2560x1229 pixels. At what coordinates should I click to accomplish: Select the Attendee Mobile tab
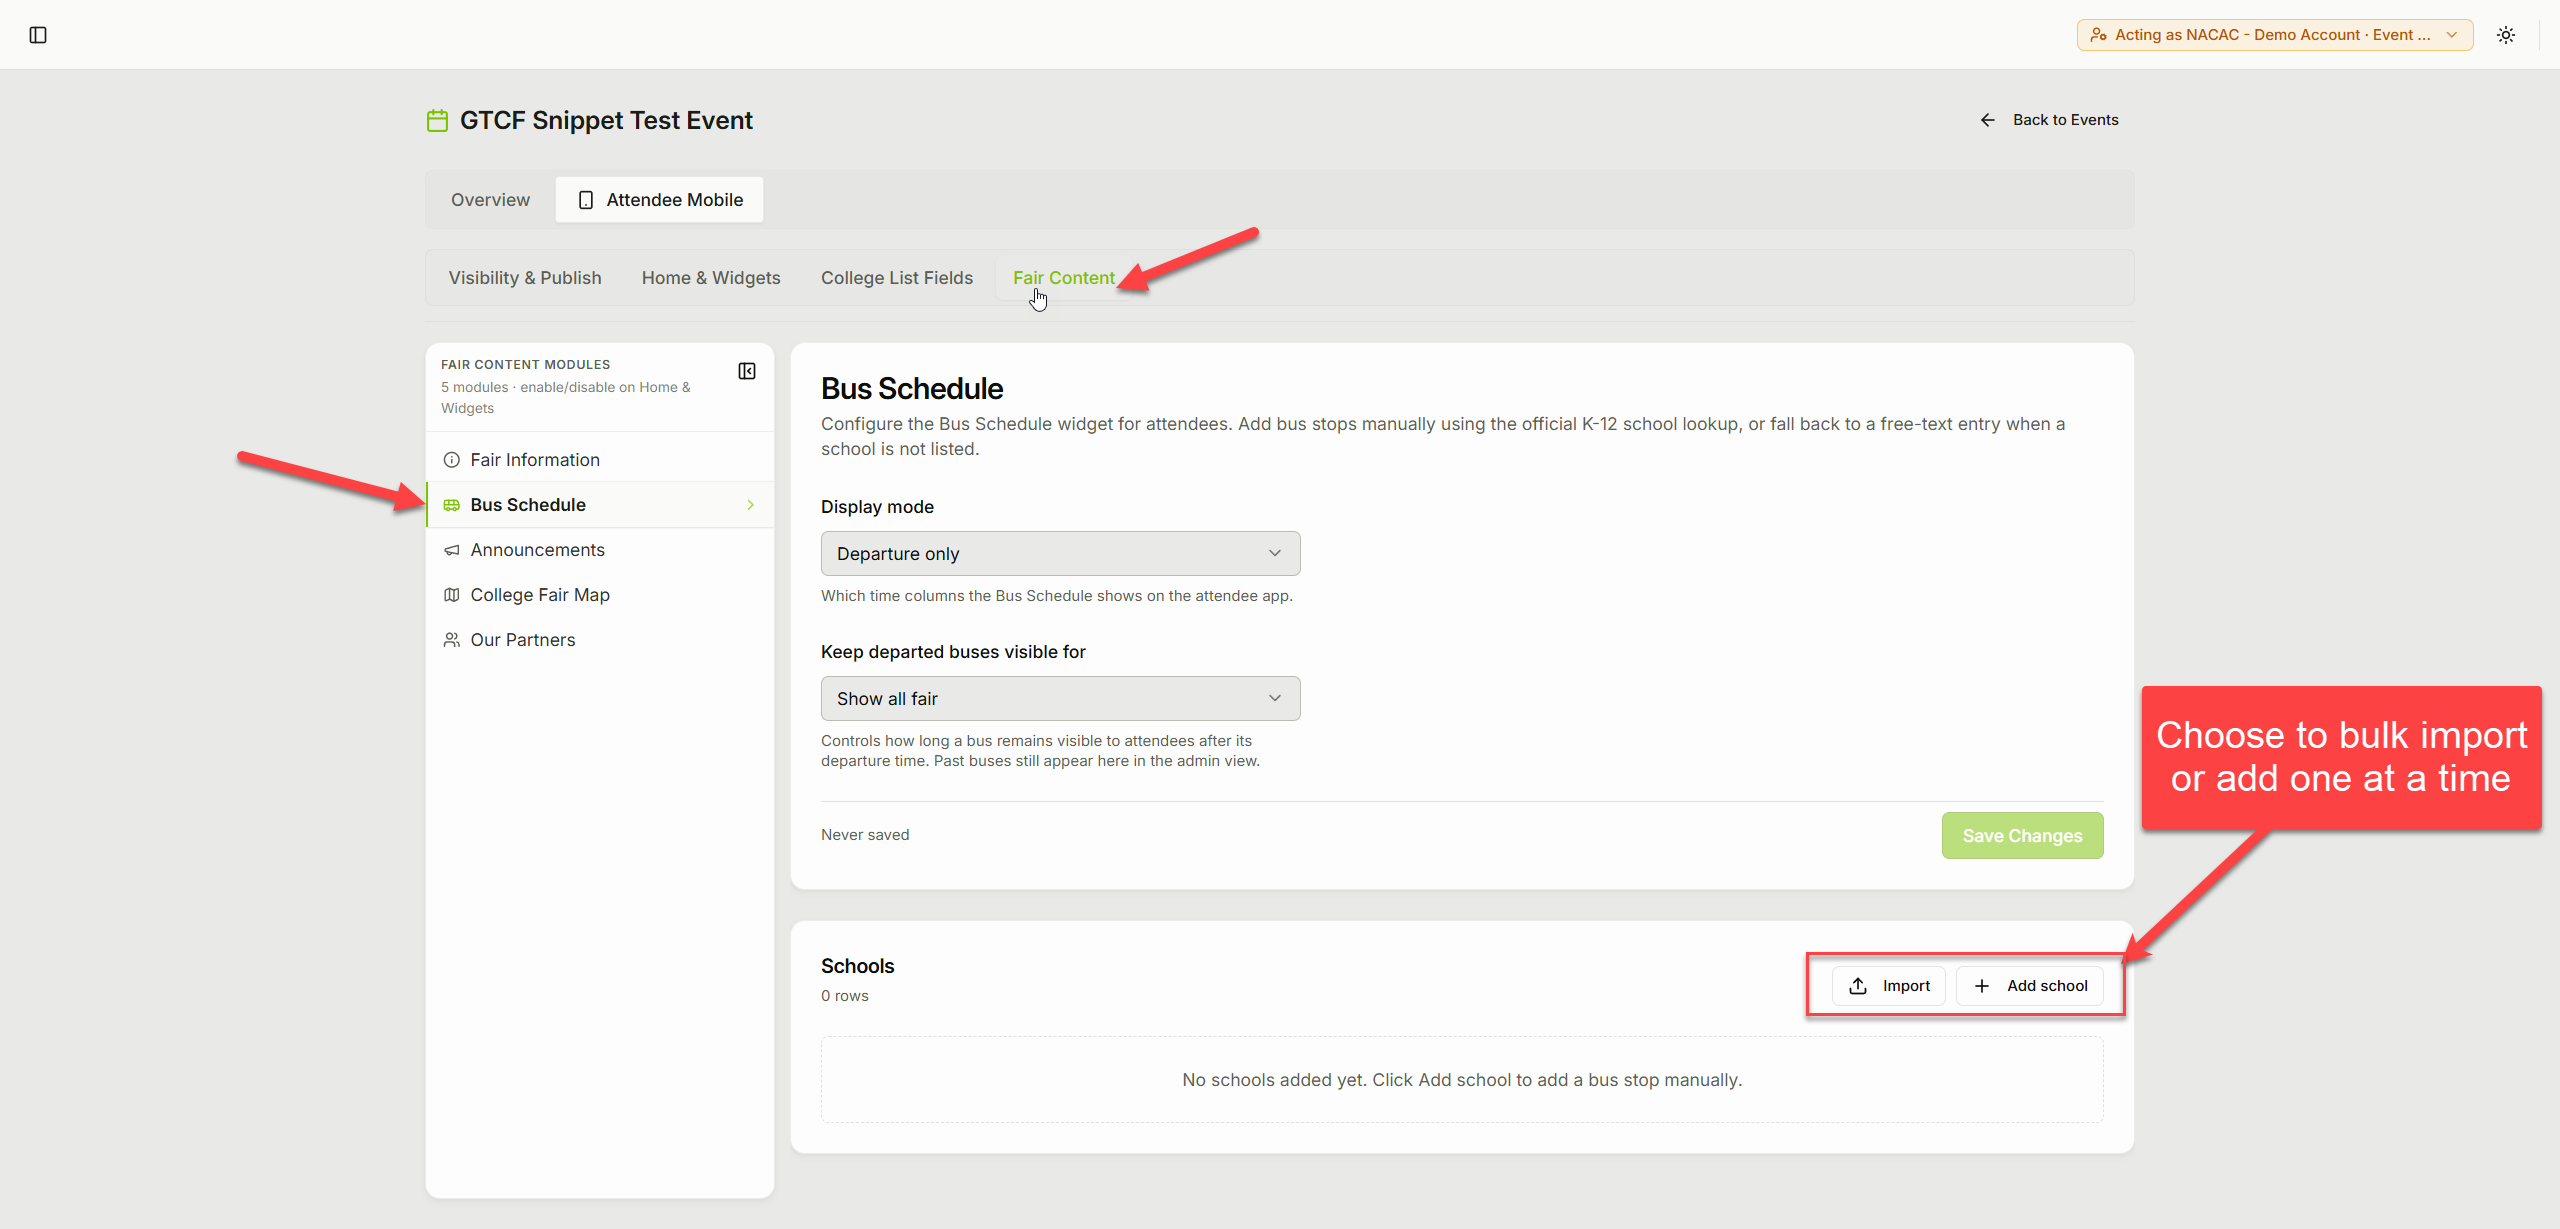(x=660, y=200)
